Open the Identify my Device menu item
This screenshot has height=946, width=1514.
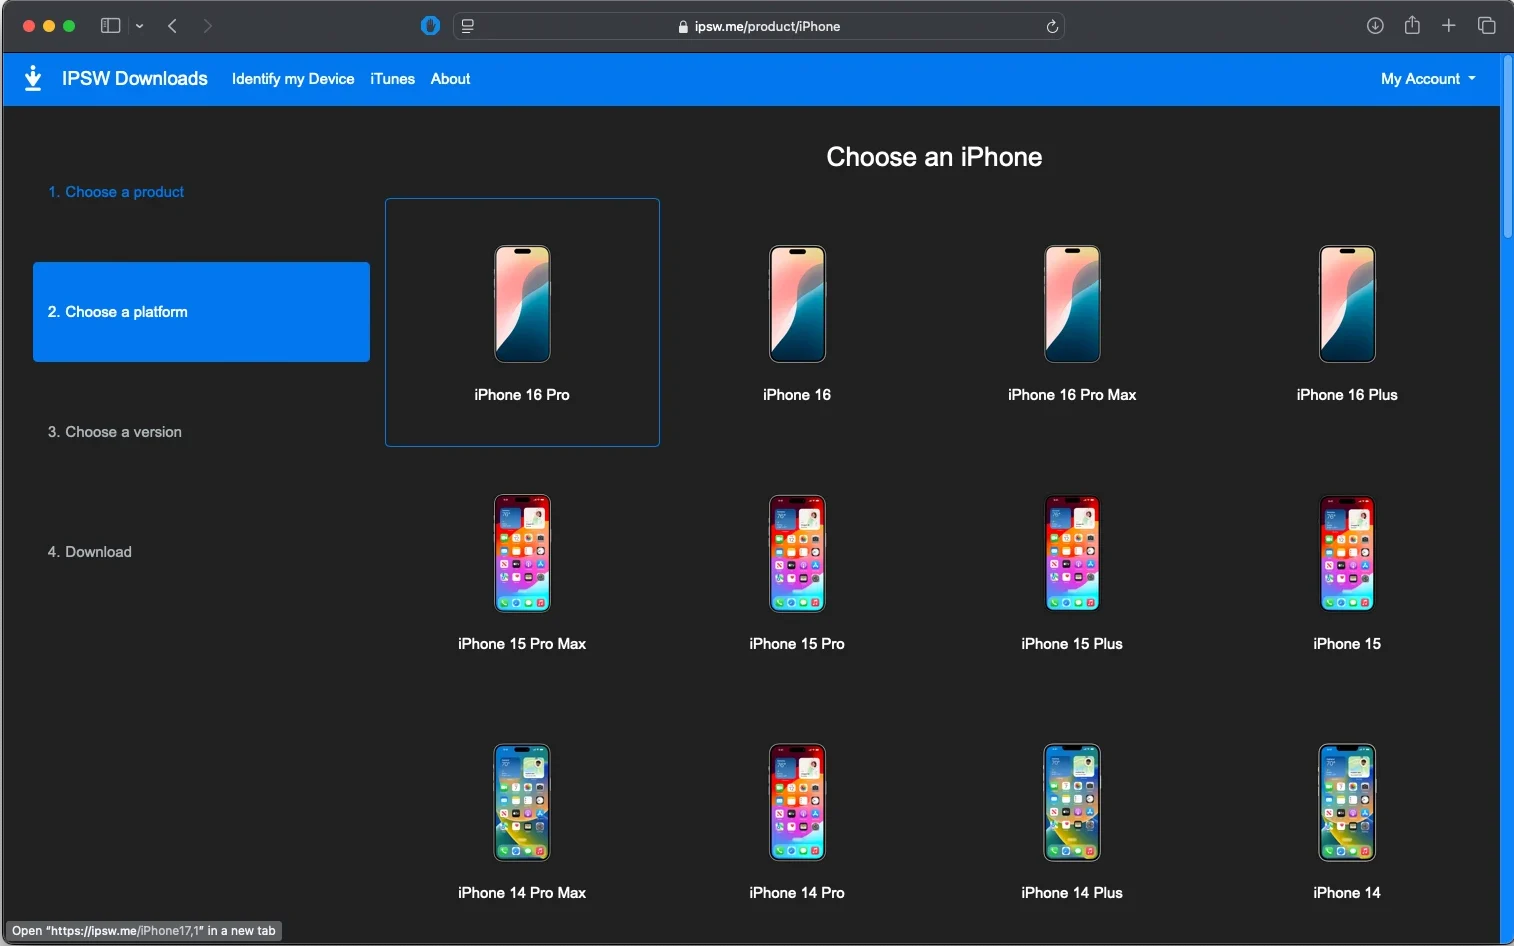(x=292, y=79)
